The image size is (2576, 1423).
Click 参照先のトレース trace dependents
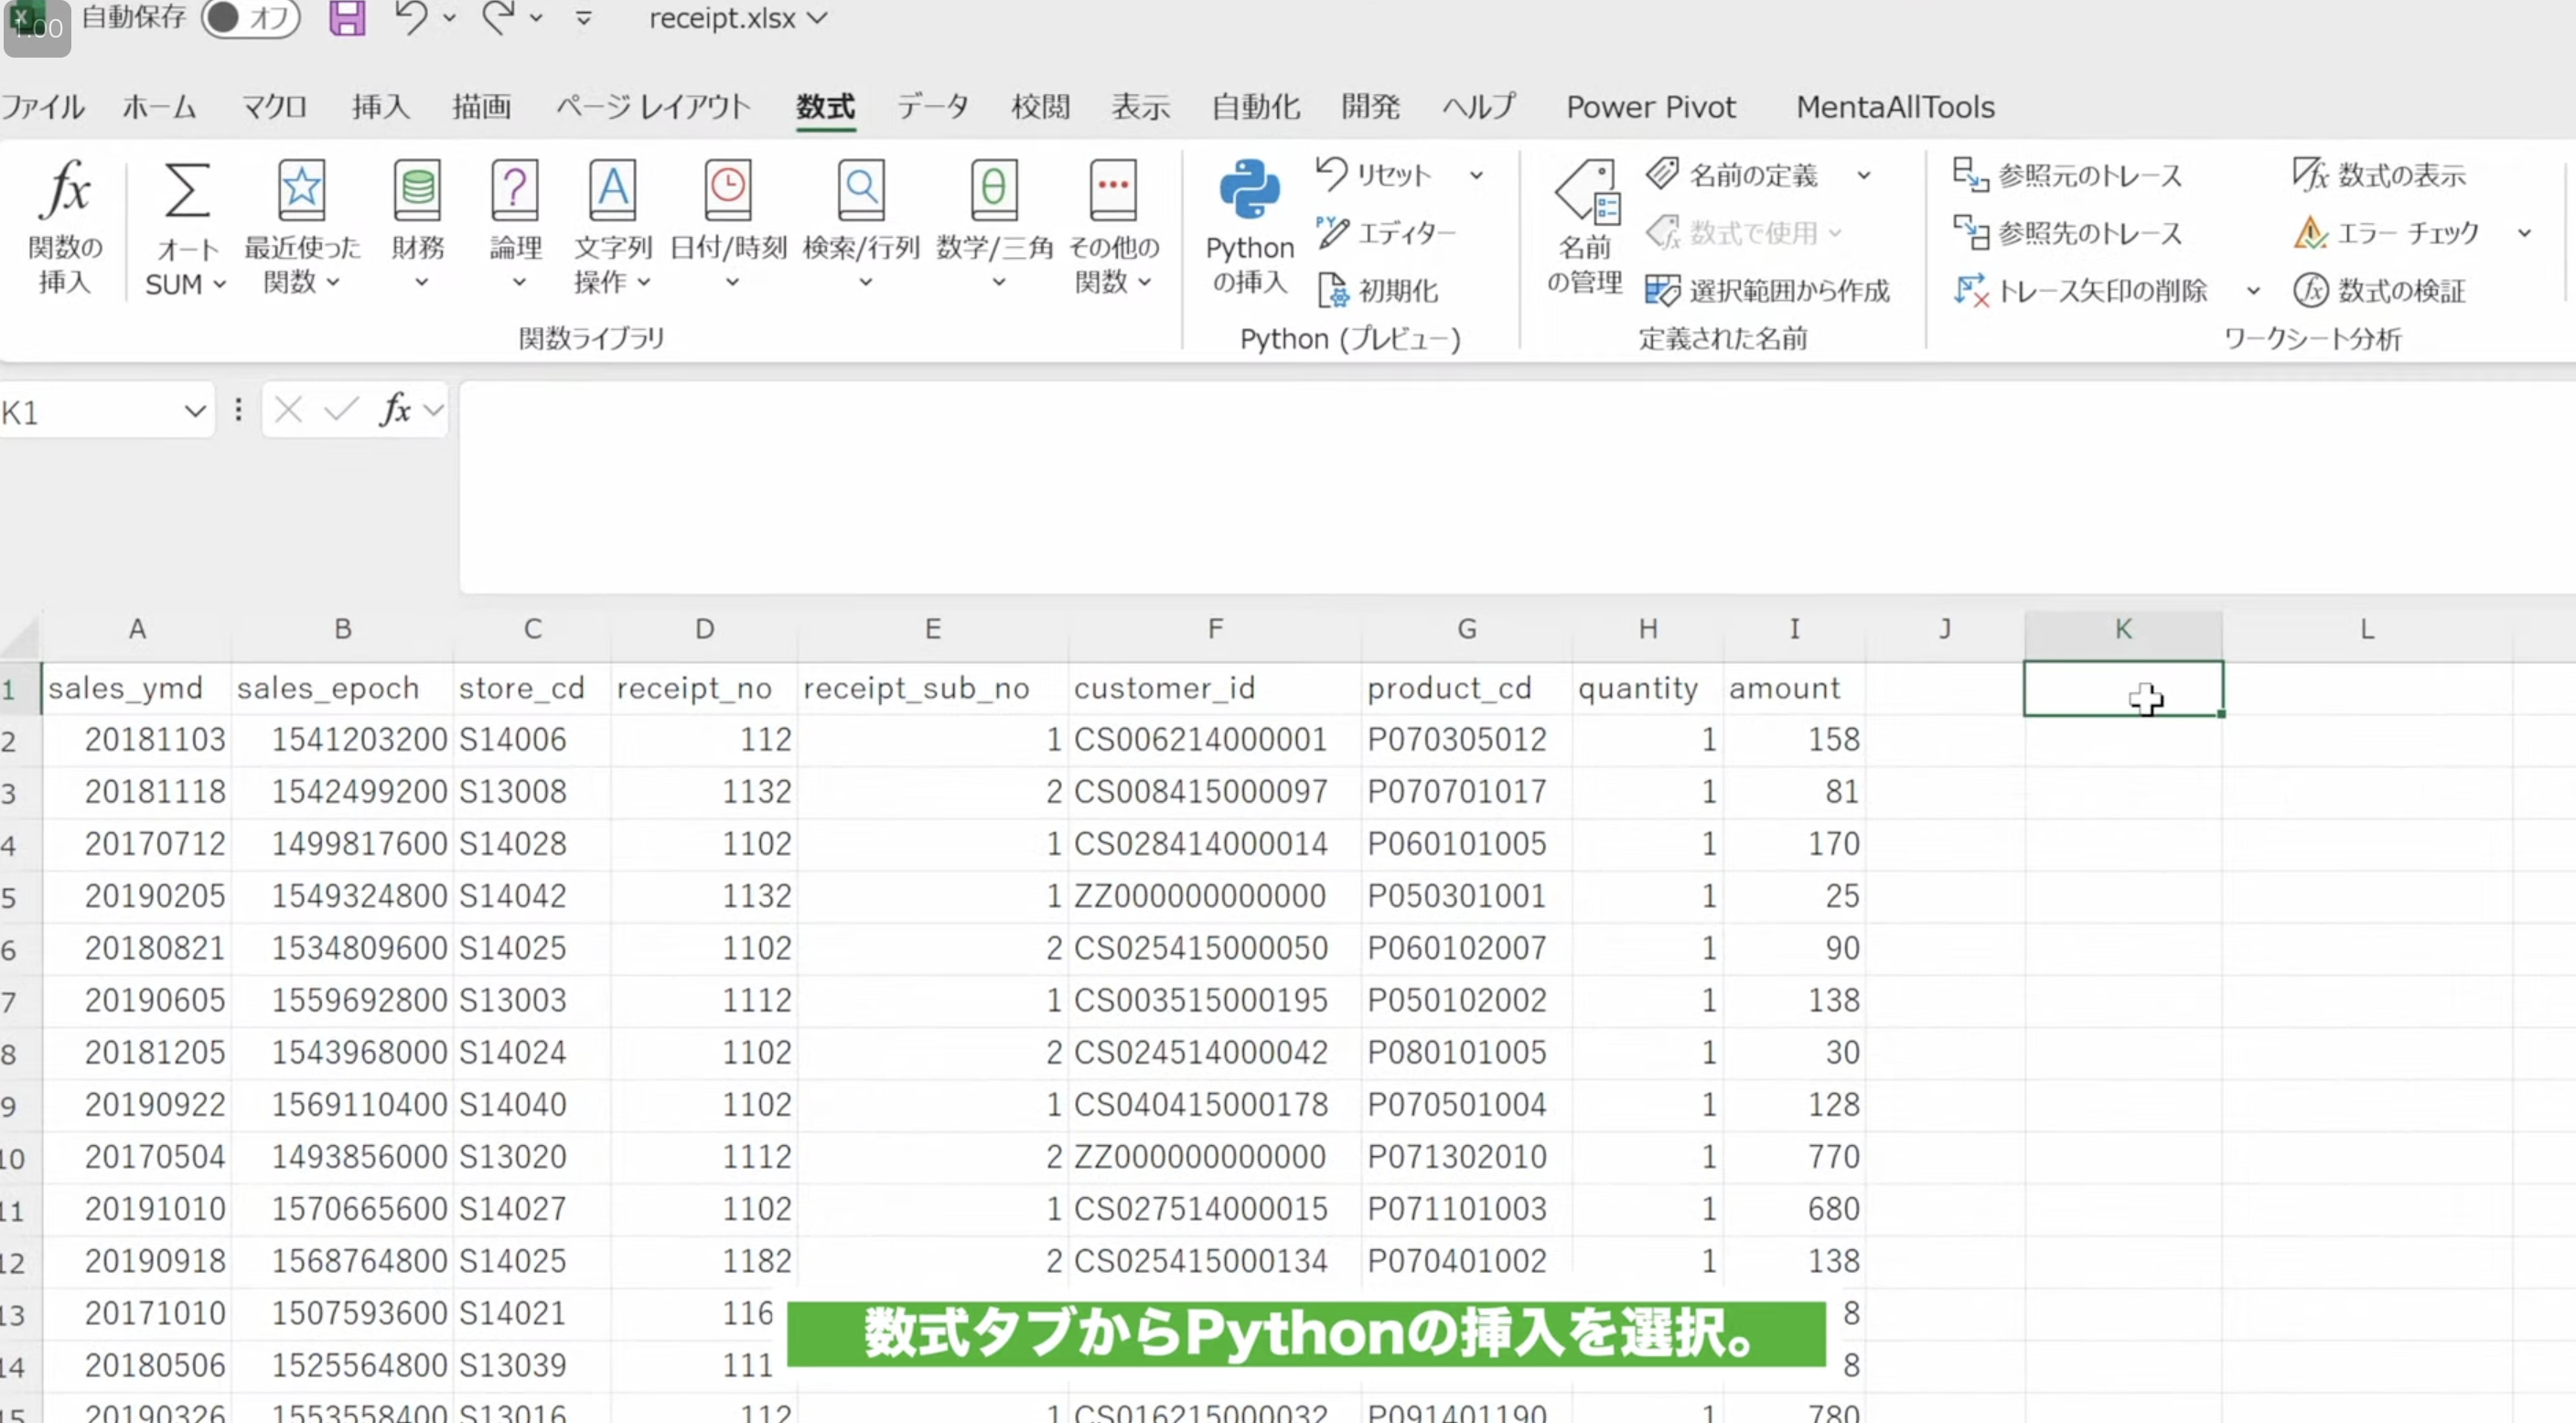click(2067, 233)
